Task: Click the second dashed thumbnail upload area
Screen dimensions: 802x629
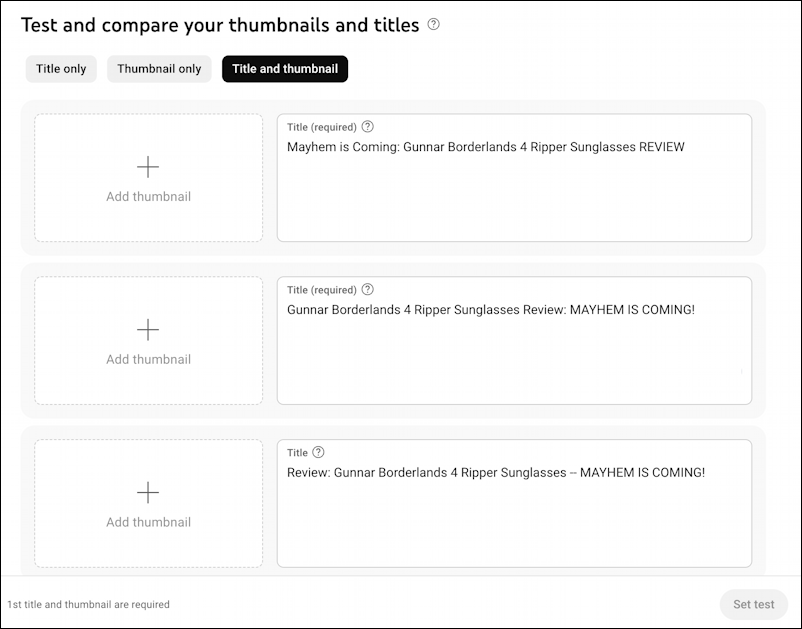Action: [148, 341]
